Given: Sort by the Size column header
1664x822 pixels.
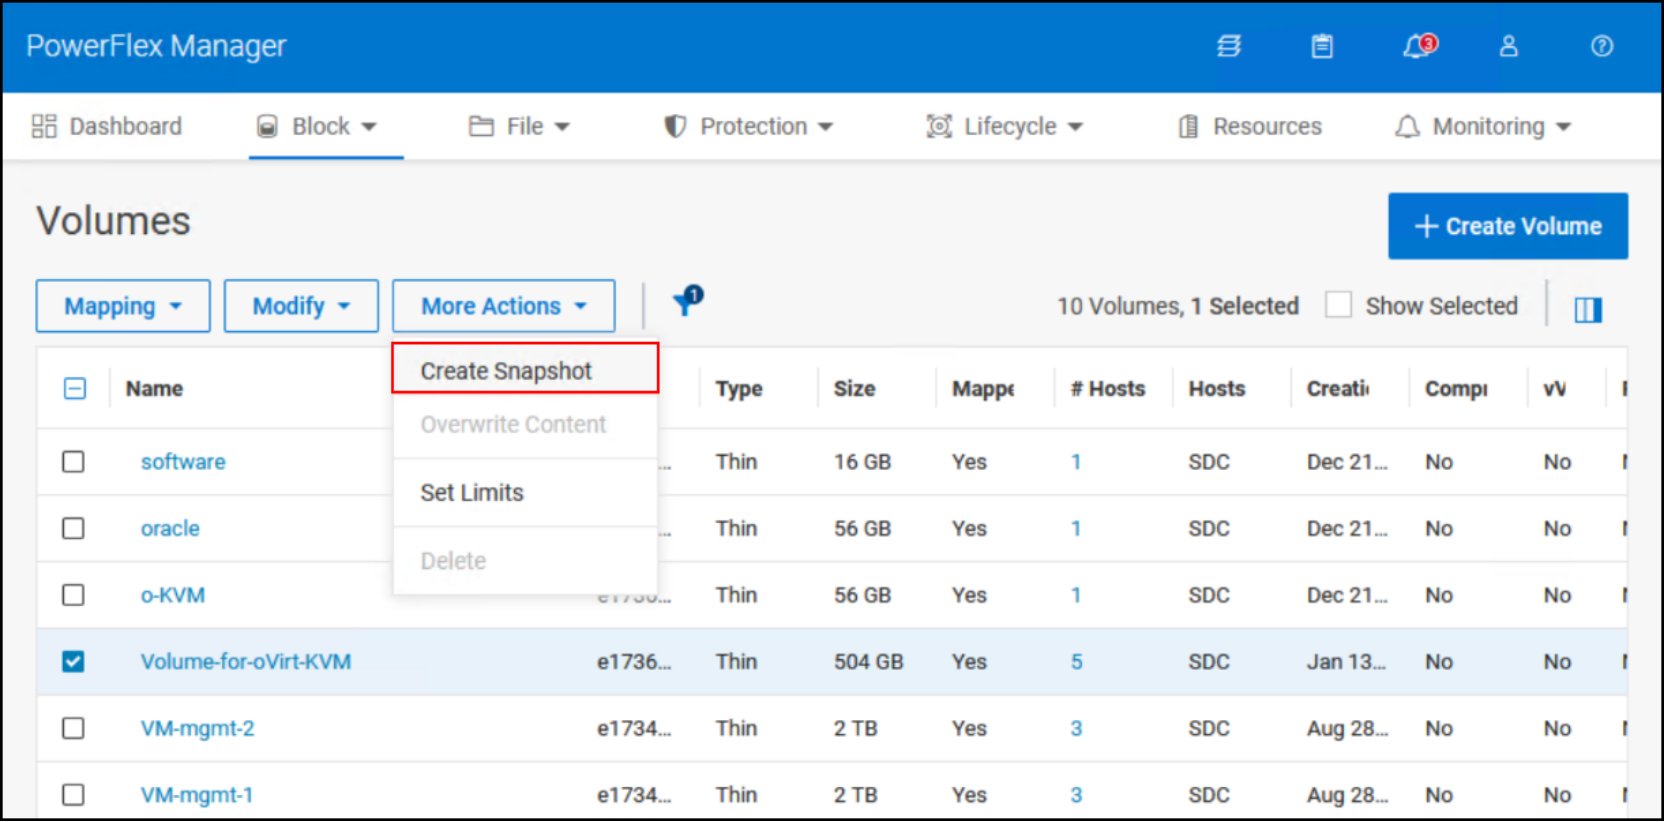Looking at the screenshot, I should coord(855,388).
